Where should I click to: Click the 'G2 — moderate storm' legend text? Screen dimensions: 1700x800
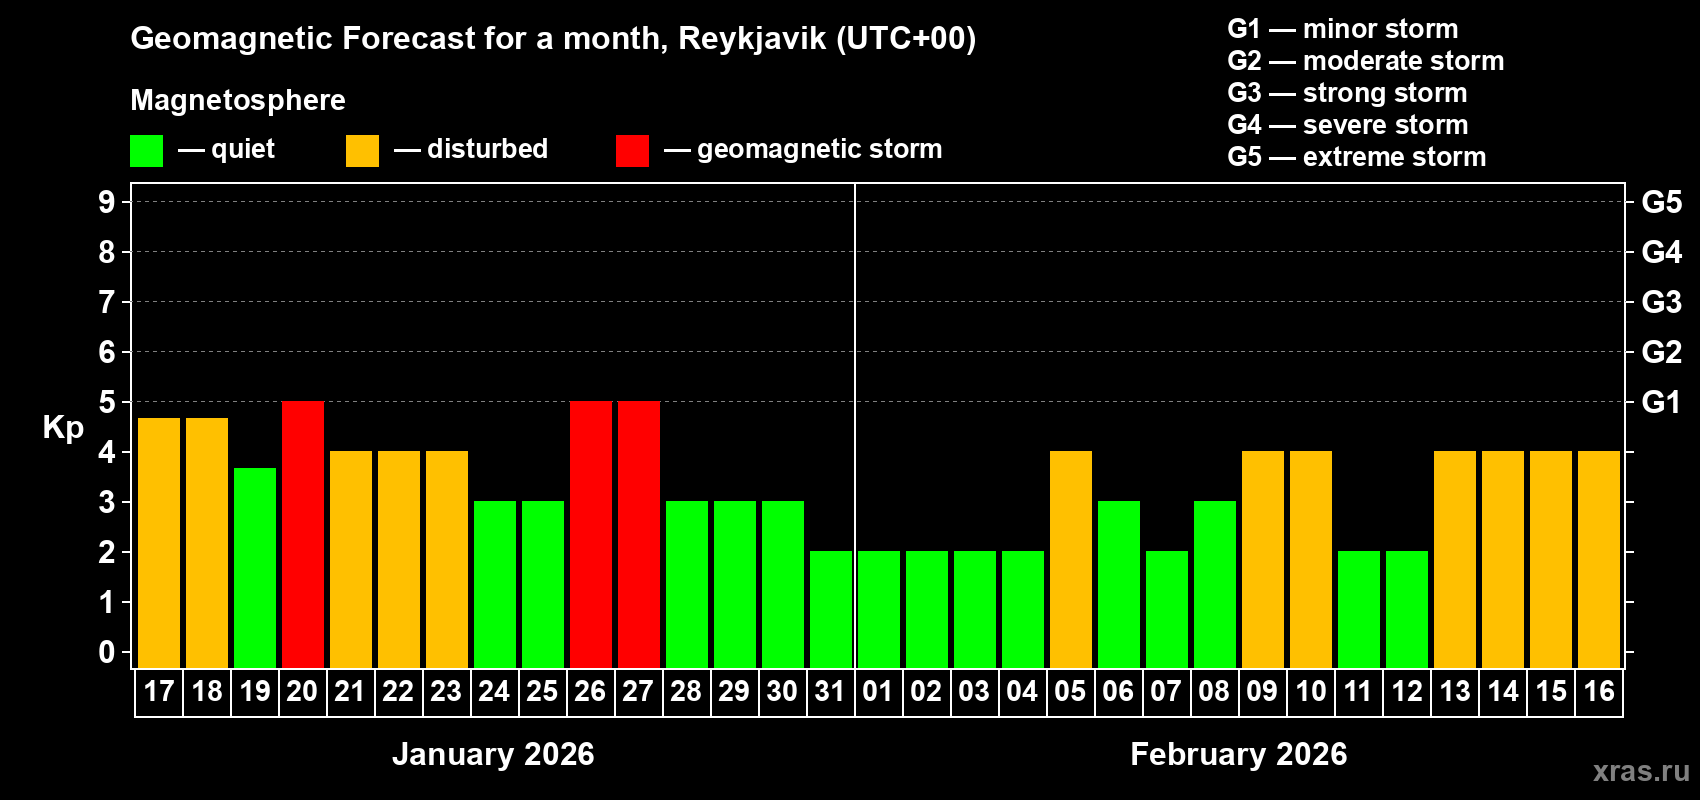click(x=1366, y=61)
